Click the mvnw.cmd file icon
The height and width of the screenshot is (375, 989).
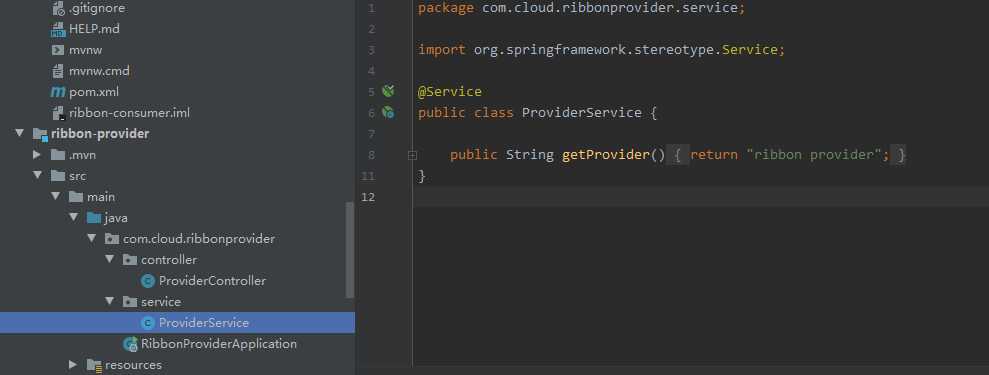coord(58,71)
